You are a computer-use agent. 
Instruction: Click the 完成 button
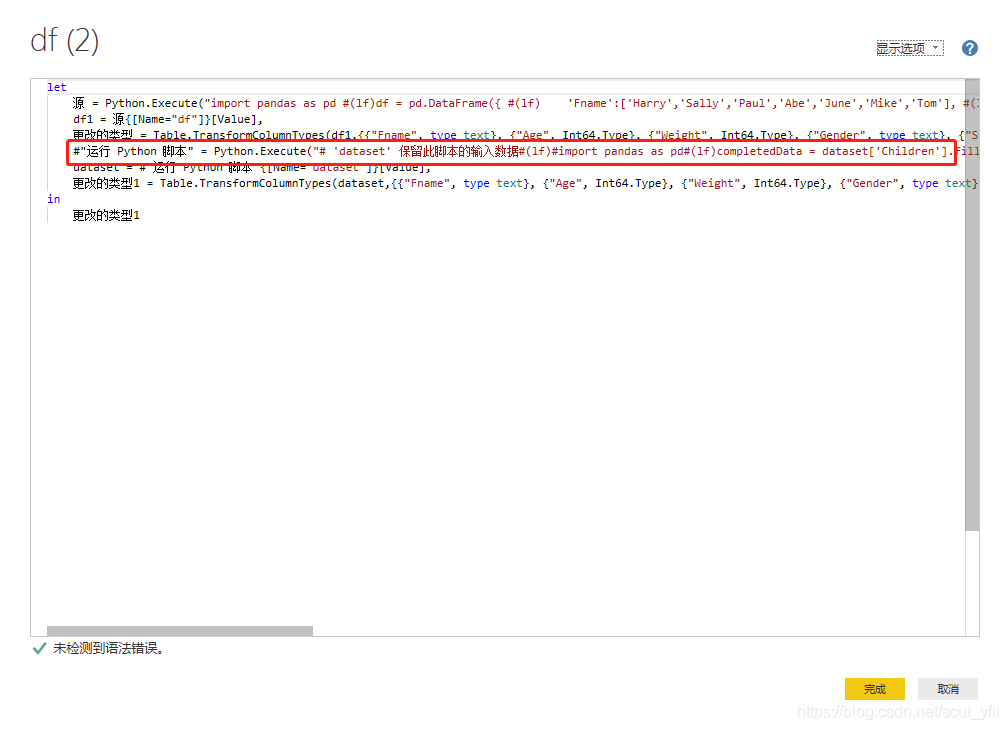click(x=874, y=689)
